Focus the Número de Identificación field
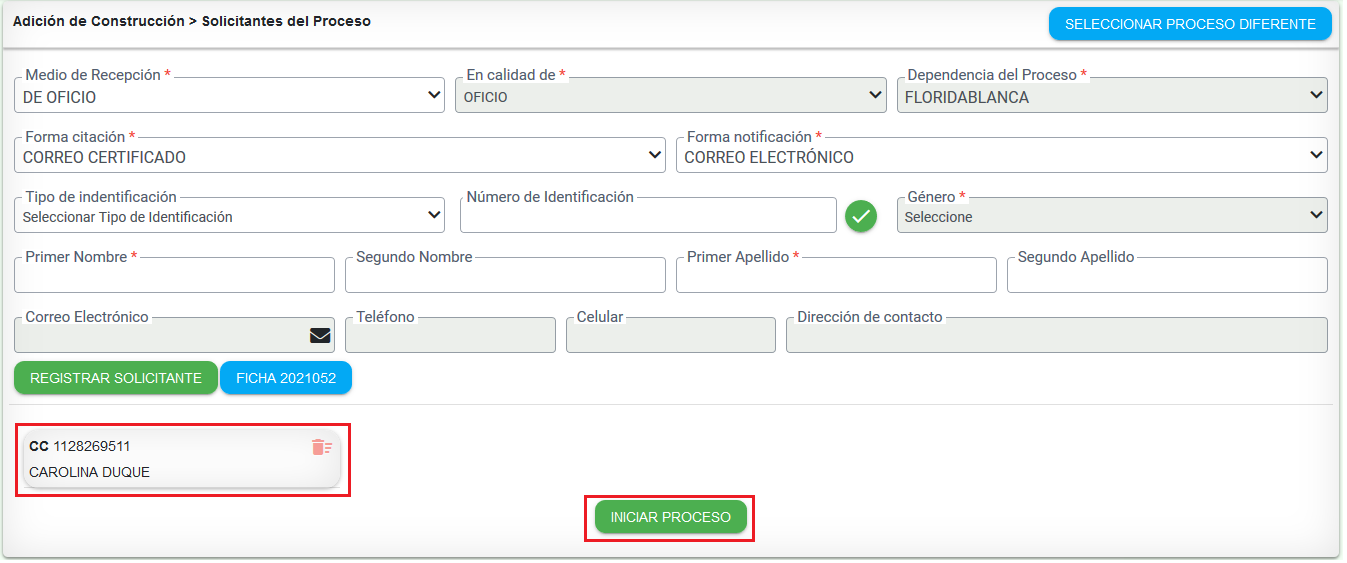Screen dimensions: 1347x563 (x=648, y=215)
